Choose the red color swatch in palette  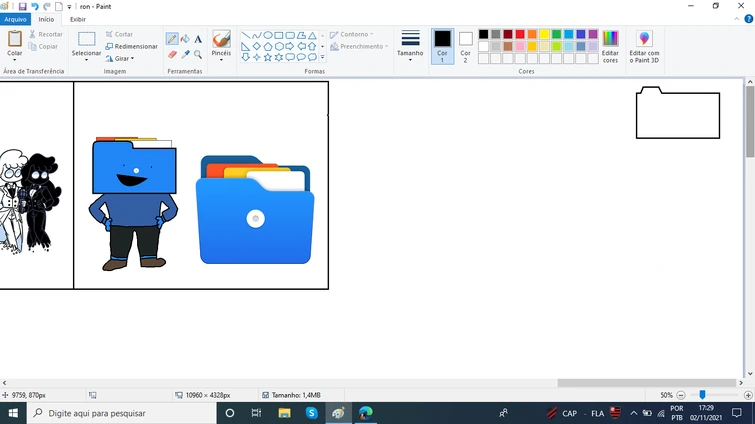(520, 34)
